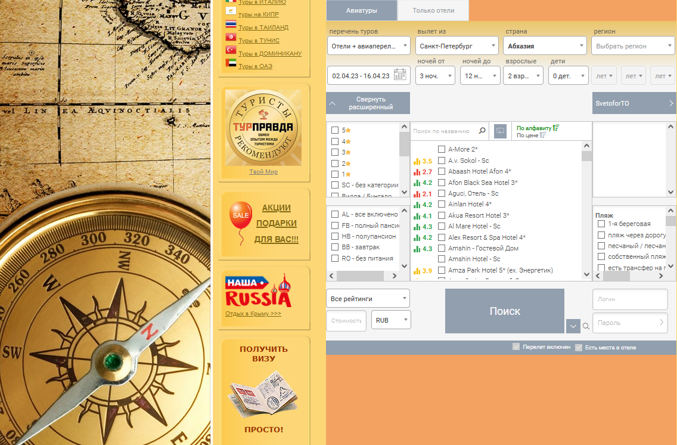Open the Наша Russia banner

pyautogui.click(x=258, y=291)
